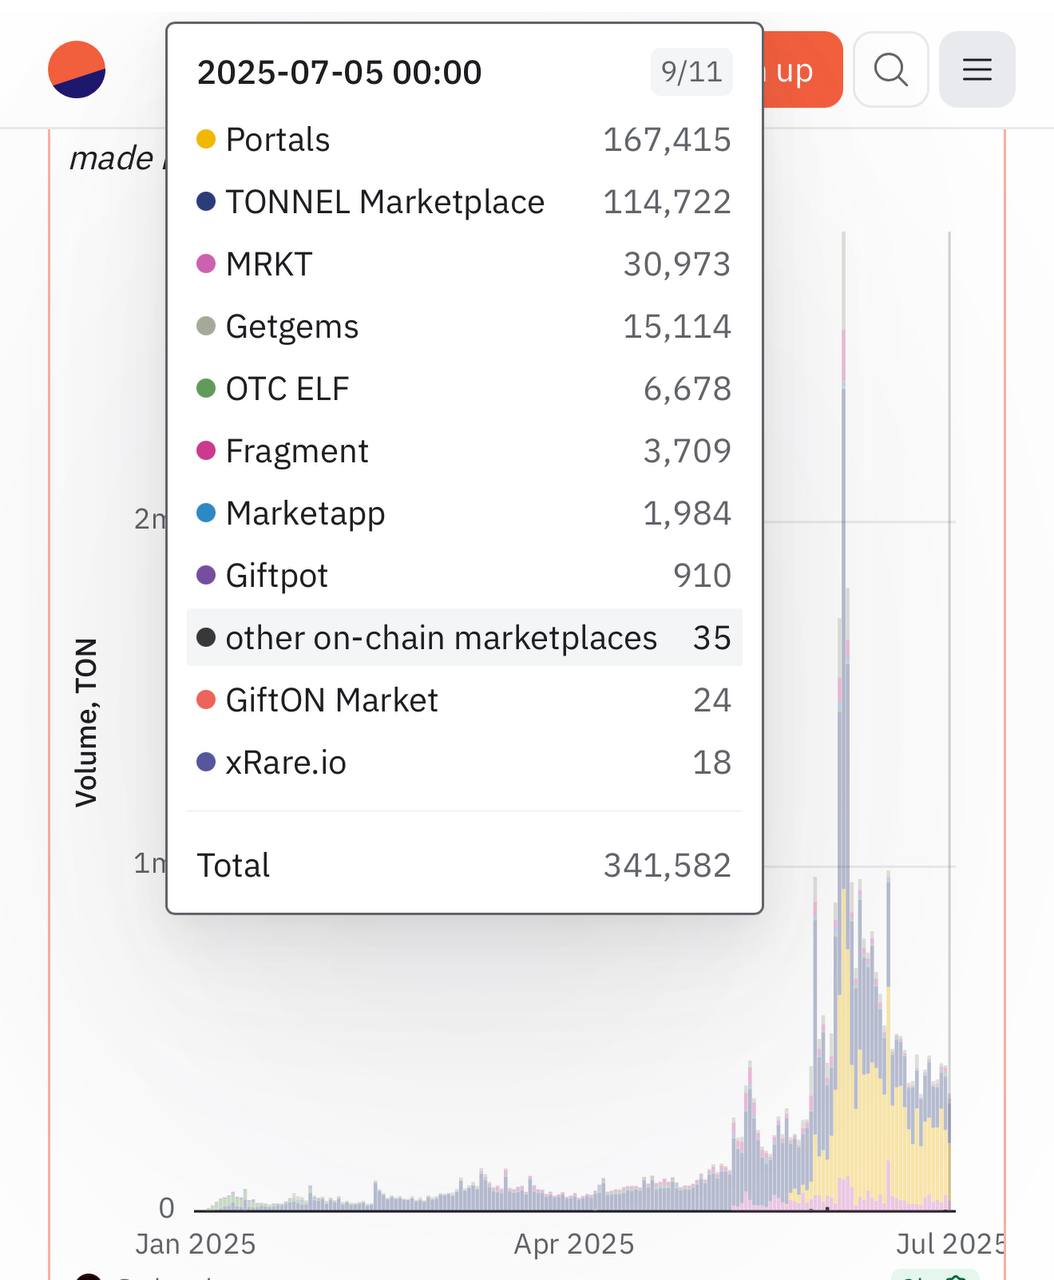The image size is (1054, 1280).
Task: Click the Getgems value 15,114
Action: [x=677, y=326]
